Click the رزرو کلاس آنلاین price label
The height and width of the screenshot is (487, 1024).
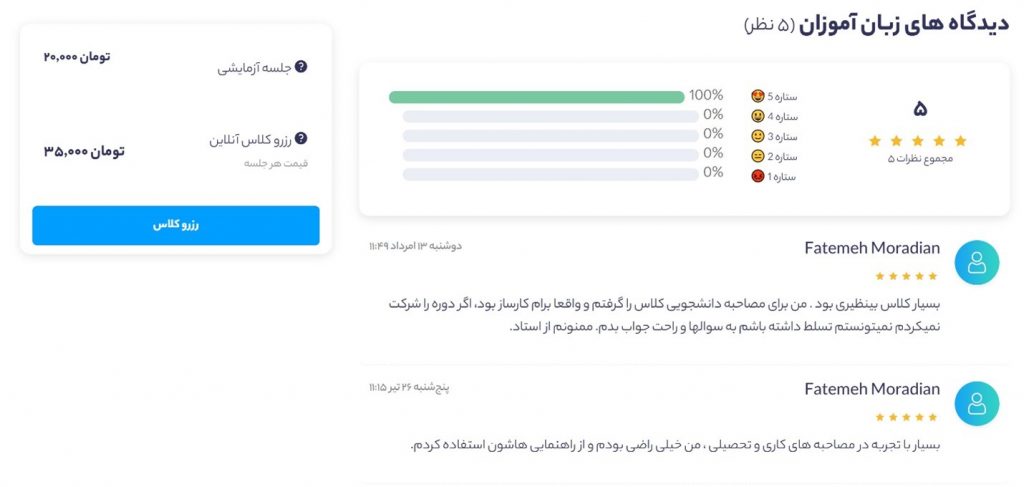coord(250,140)
